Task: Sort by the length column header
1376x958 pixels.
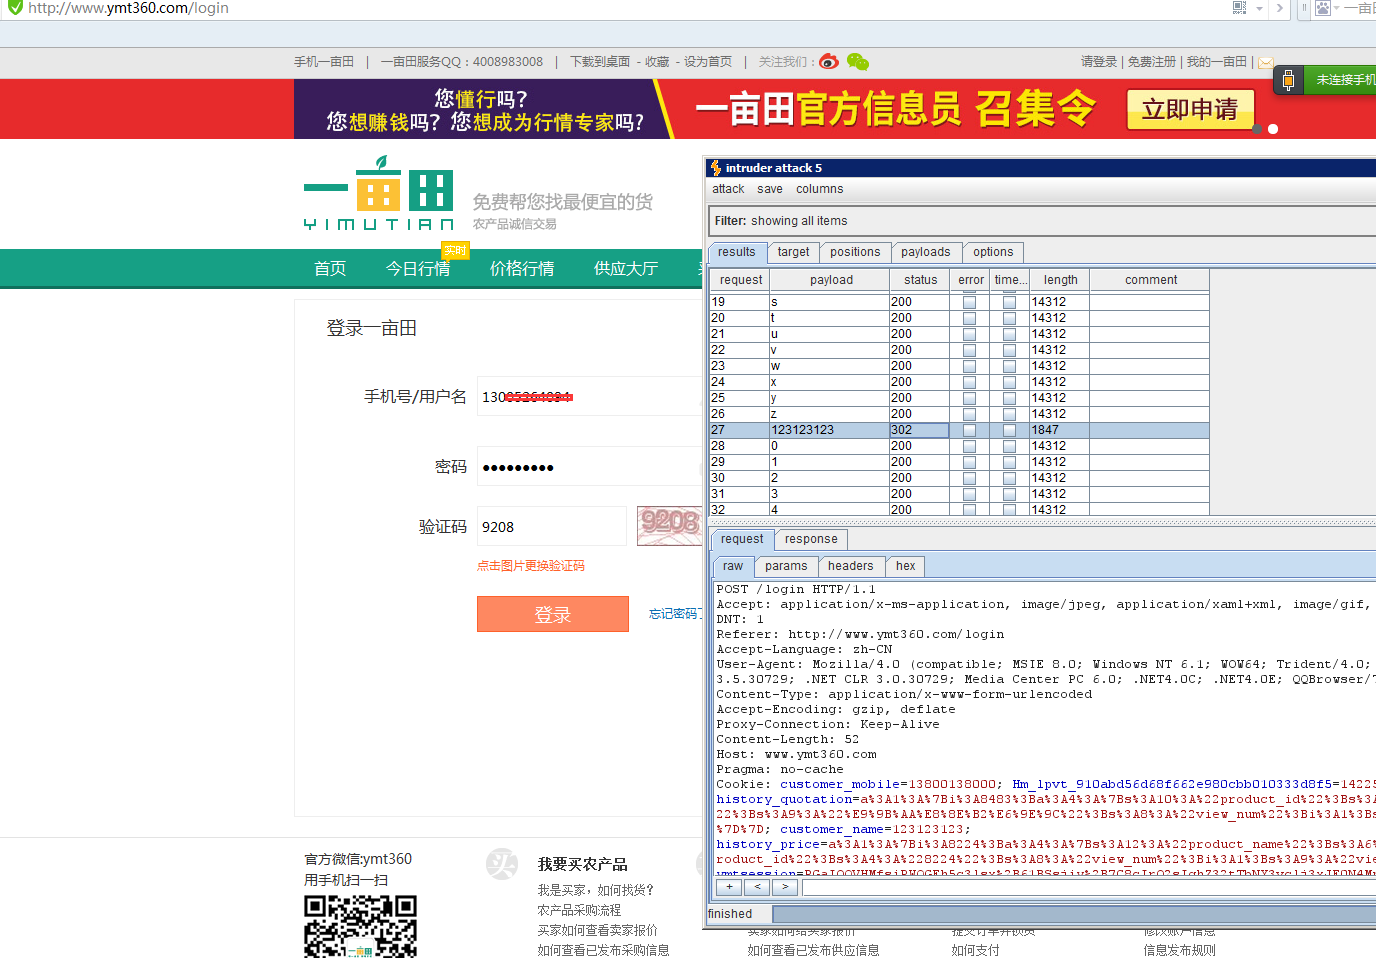Action: tap(1060, 280)
